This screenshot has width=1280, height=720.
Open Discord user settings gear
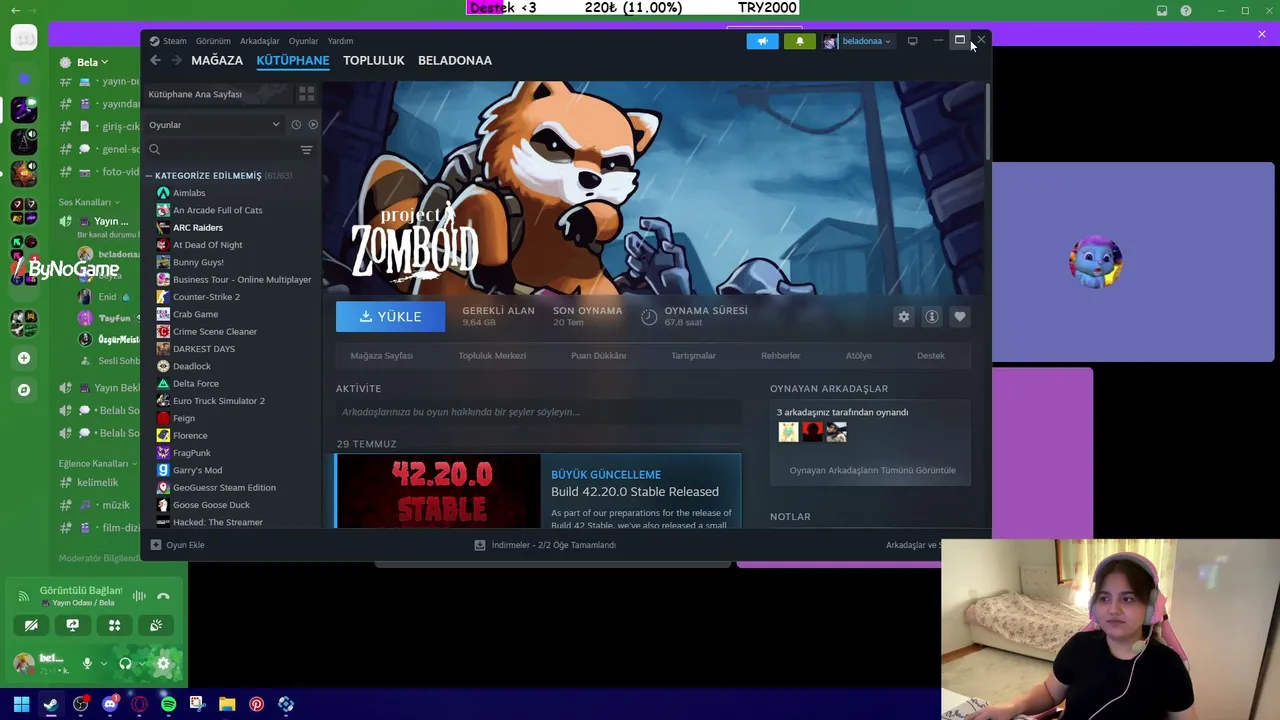tap(163, 663)
